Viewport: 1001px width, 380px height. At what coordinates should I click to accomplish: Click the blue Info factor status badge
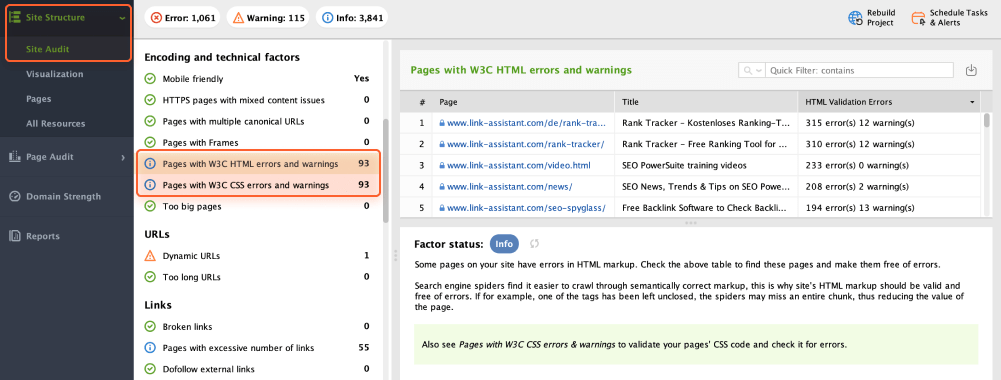[x=504, y=243]
